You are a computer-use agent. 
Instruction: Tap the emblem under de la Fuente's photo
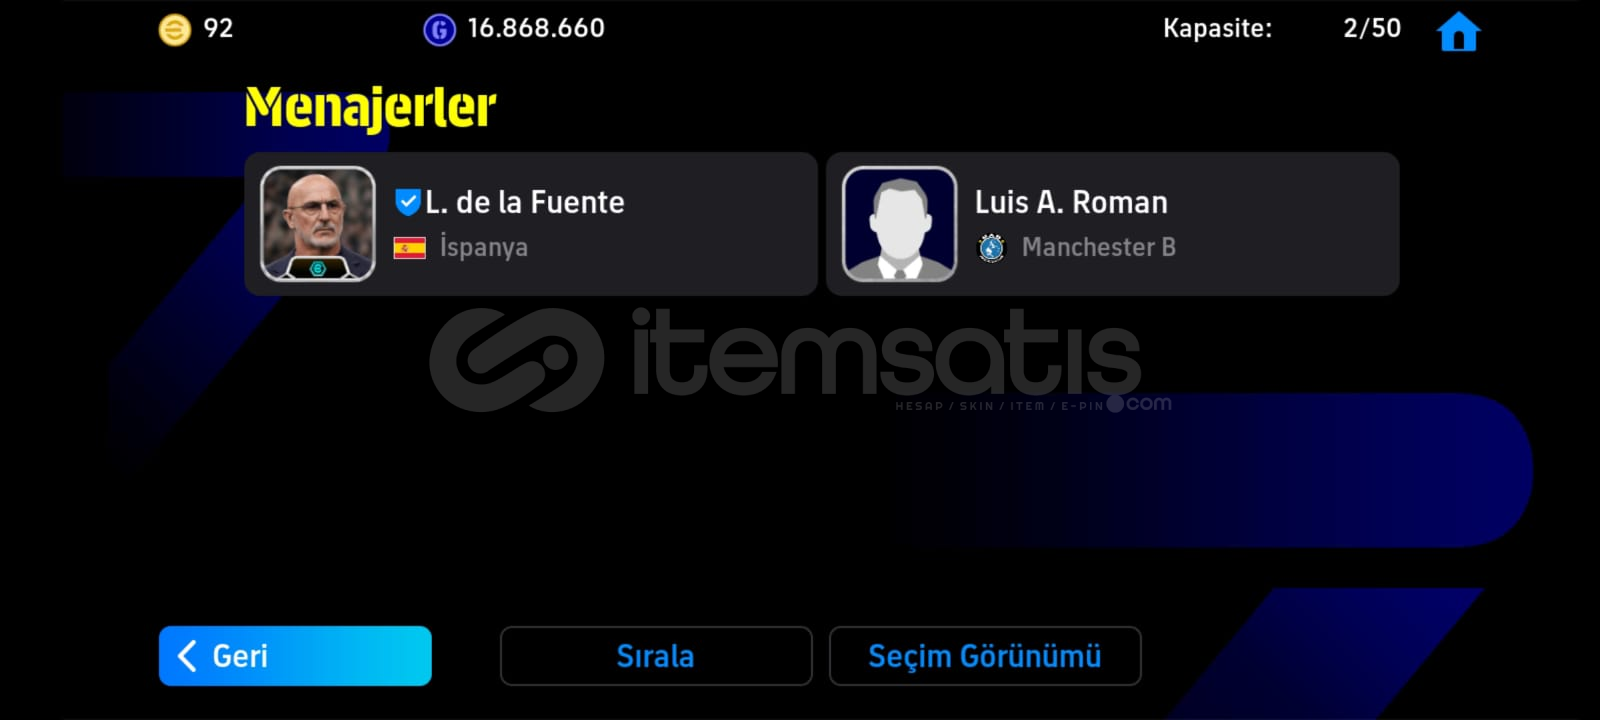coord(318,268)
